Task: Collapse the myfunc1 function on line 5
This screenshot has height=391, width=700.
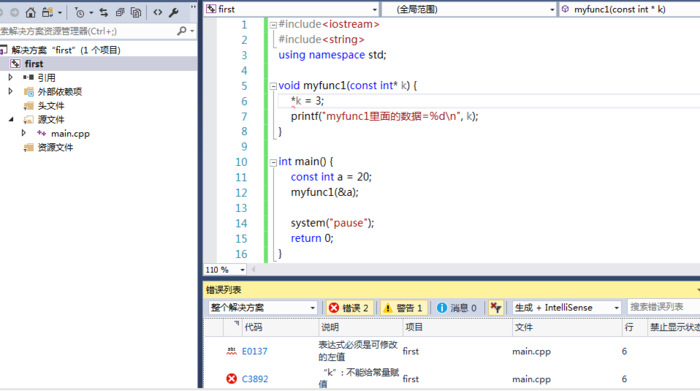Action: tap(273, 87)
